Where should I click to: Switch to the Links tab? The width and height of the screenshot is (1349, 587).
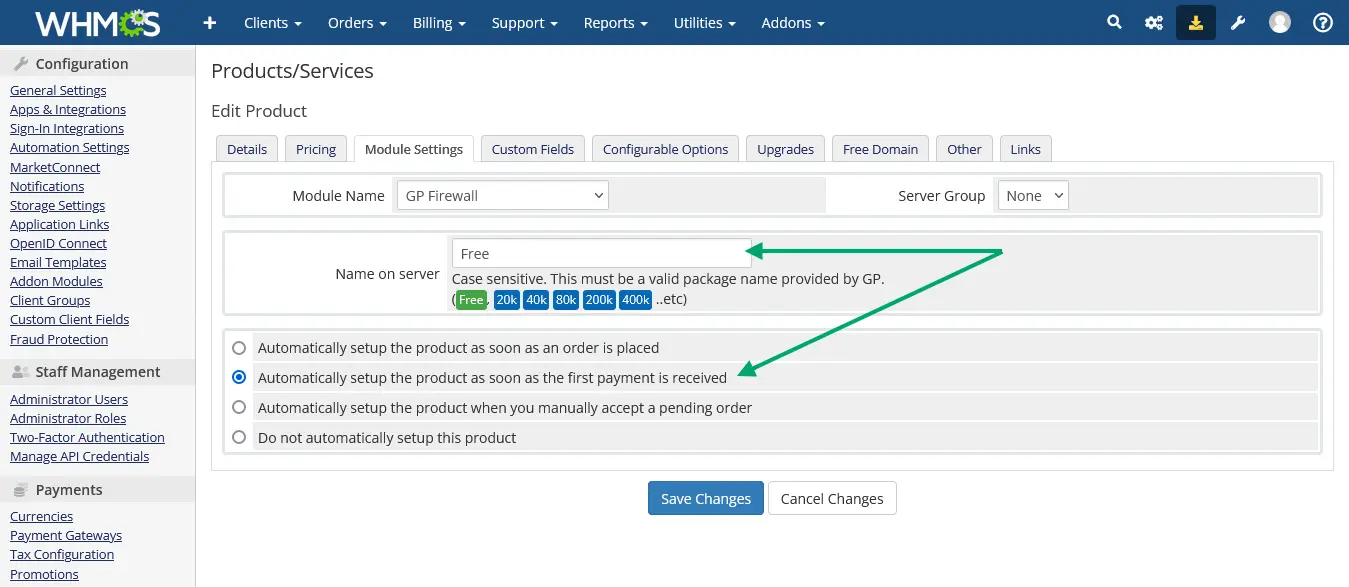tap(1026, 149)
